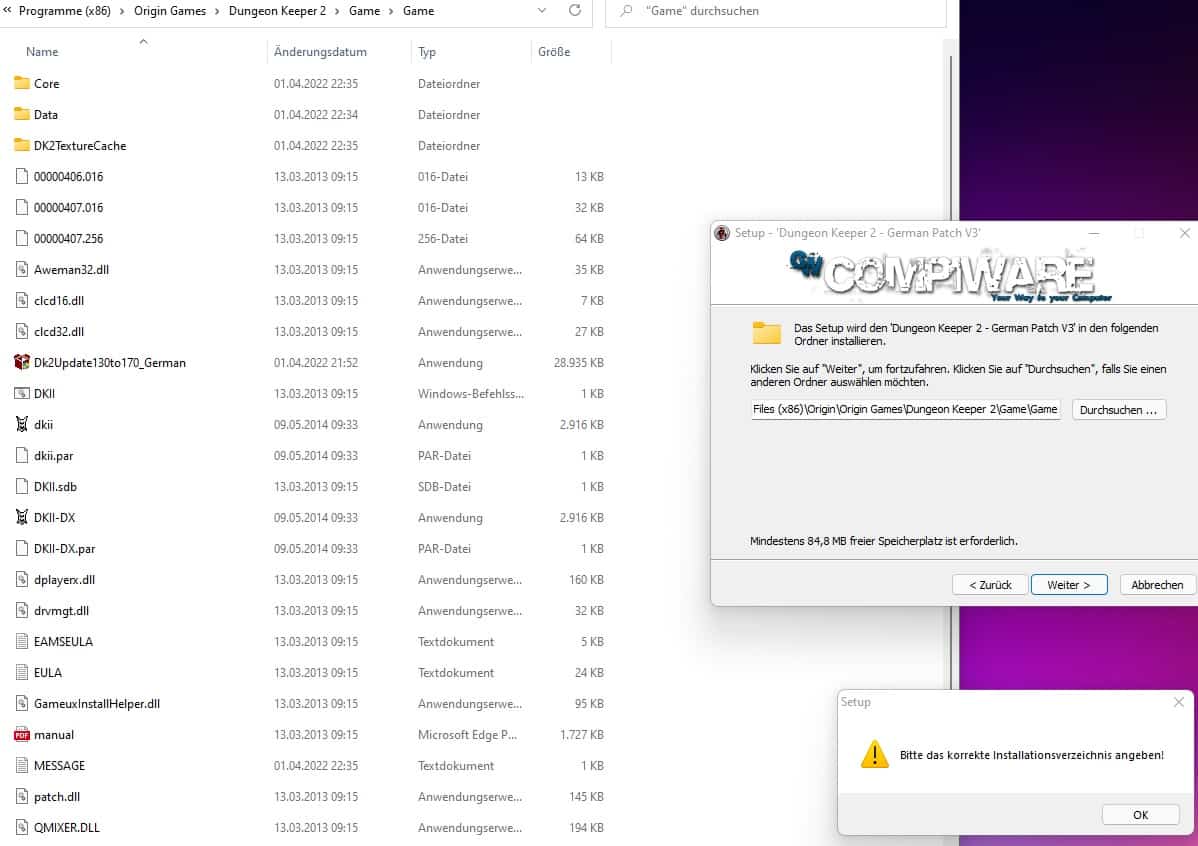1198x846 pixels.
Task: Select the 00000407.256 file name
Action: [68, 238]
